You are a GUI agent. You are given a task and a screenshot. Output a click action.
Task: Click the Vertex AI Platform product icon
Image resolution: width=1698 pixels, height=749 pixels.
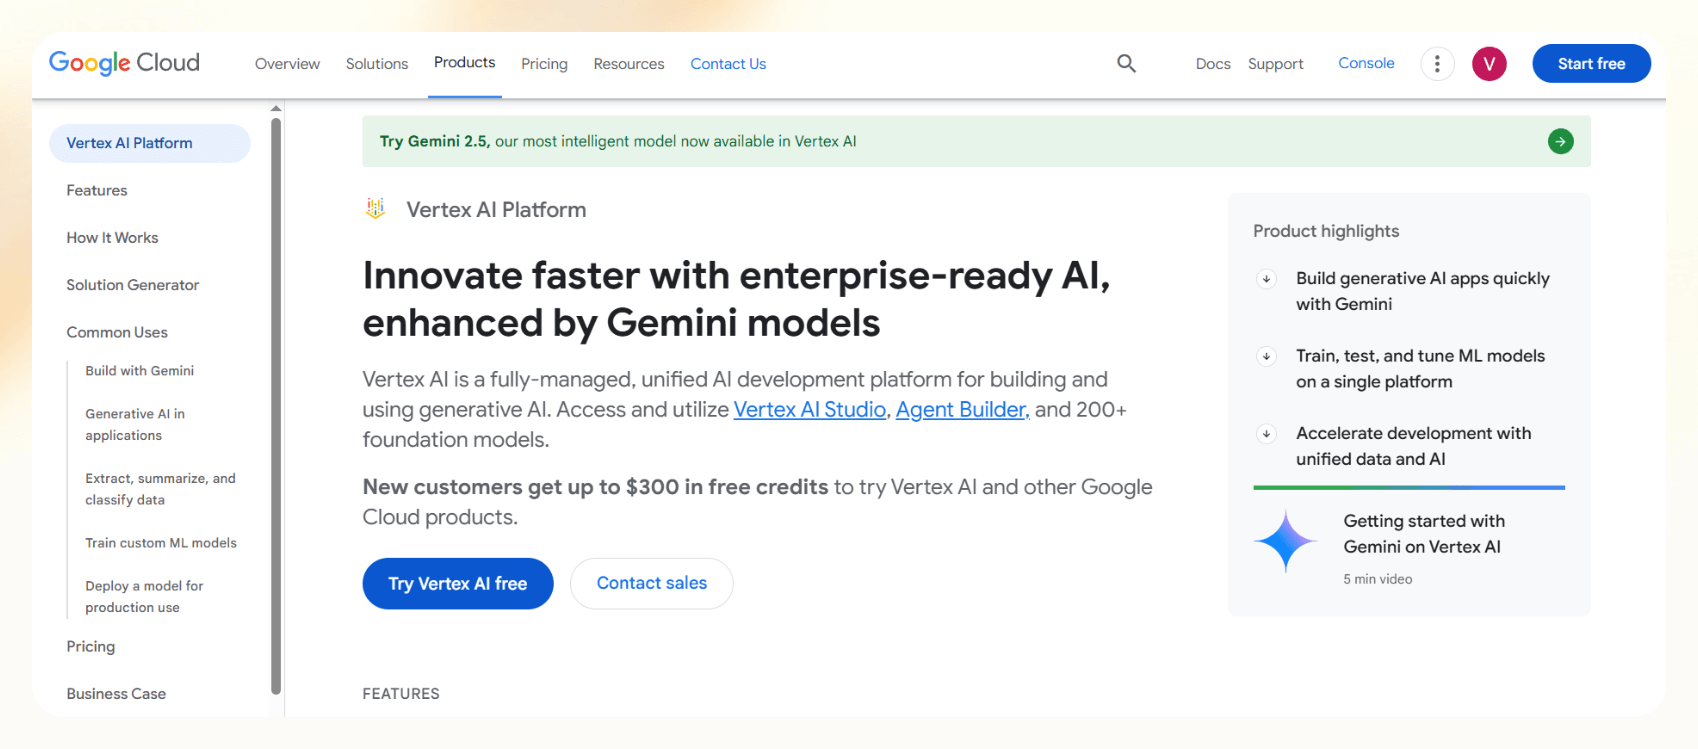pos(376,209)
